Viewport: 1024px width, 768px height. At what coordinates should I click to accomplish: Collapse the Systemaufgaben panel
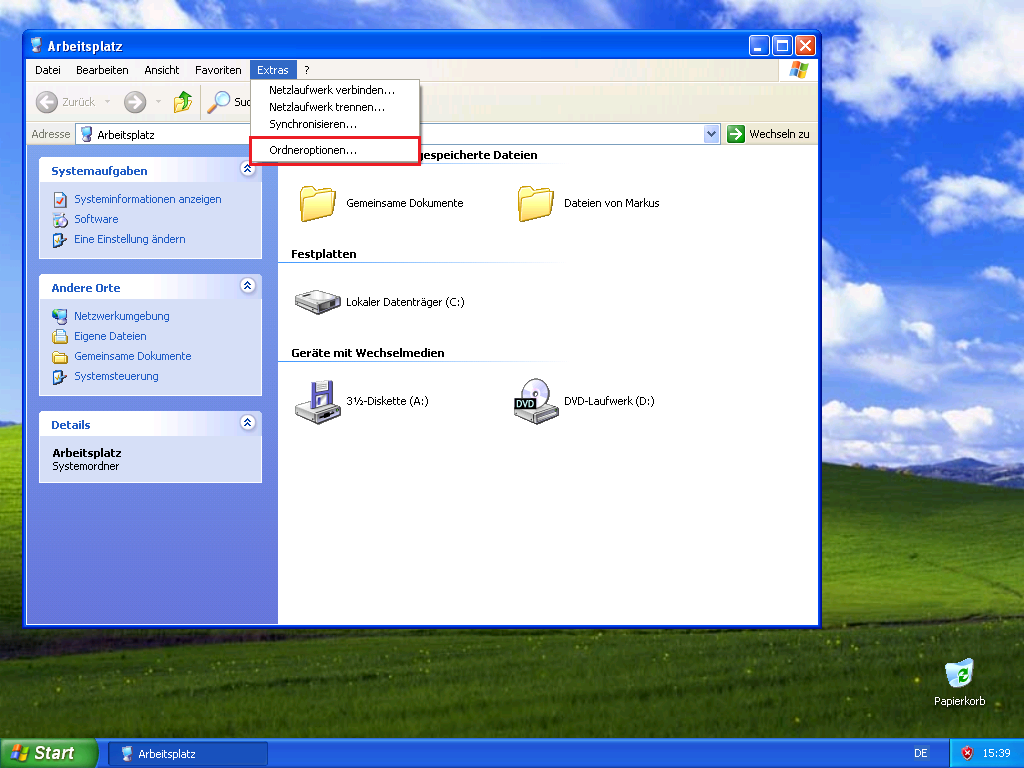[x=248, y=169]
